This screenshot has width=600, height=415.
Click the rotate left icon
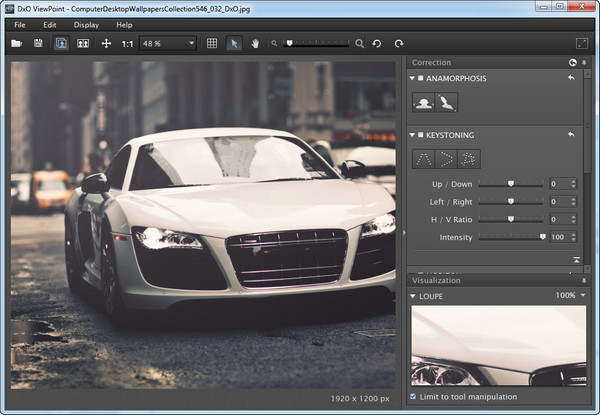click(x=378, y=44)
